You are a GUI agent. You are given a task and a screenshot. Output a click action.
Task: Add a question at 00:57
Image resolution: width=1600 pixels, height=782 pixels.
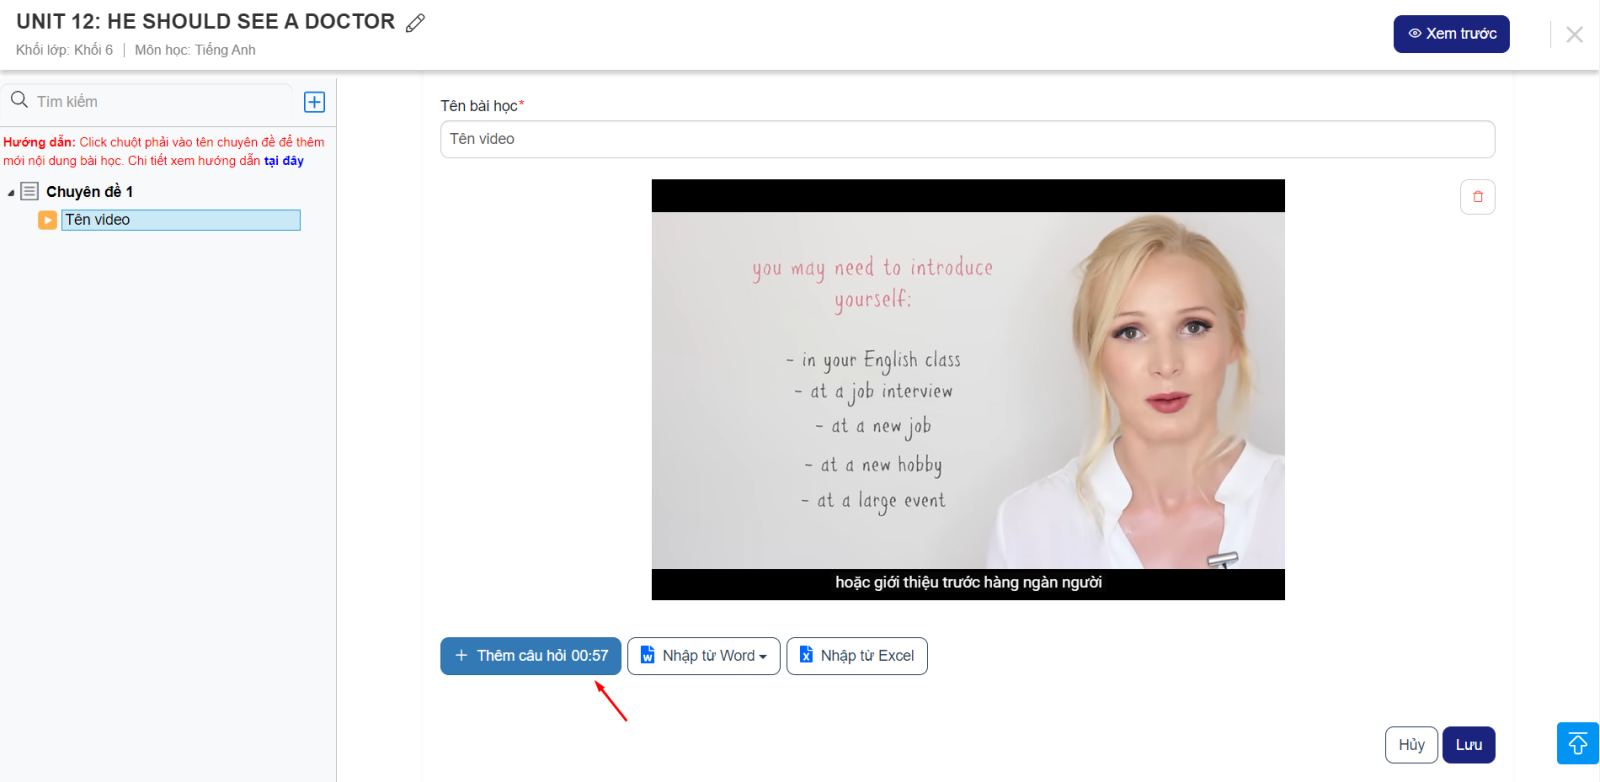coord(530,656)
